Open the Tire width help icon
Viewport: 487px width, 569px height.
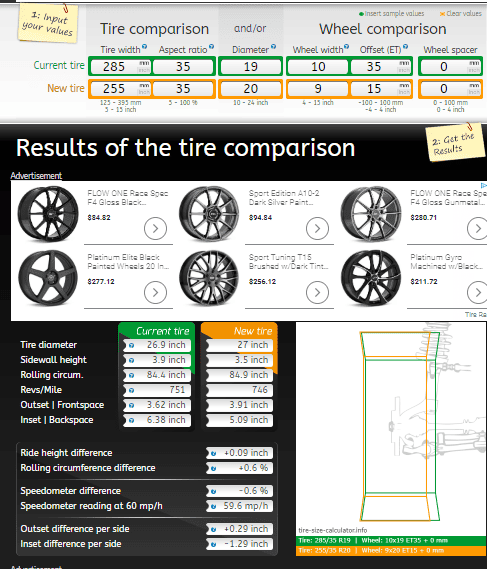click(144, 46)
